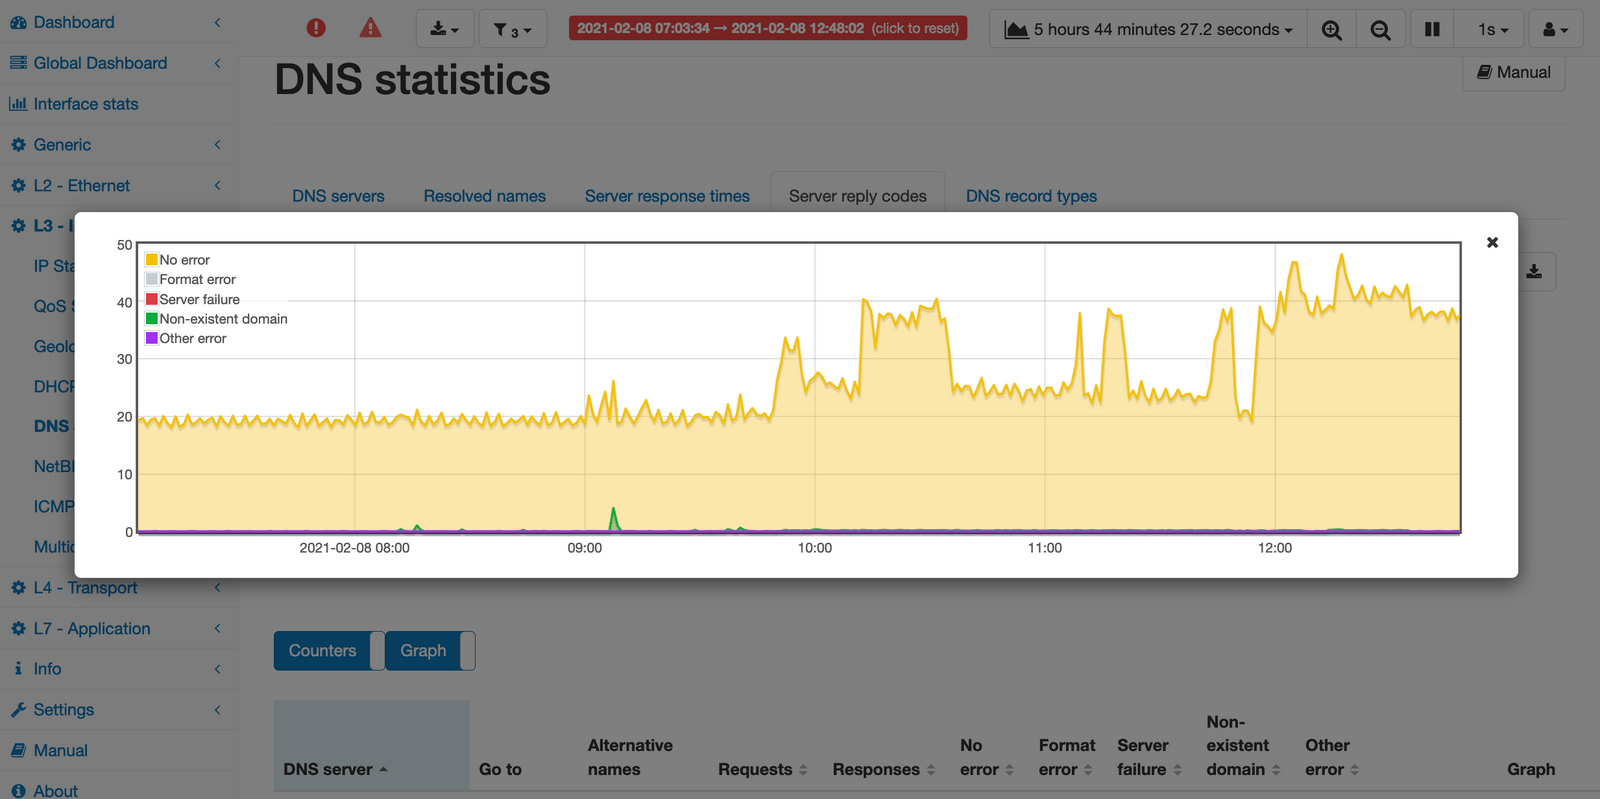
Task: Open Interface stats in the sidebar
Action: tap(86, 104)
